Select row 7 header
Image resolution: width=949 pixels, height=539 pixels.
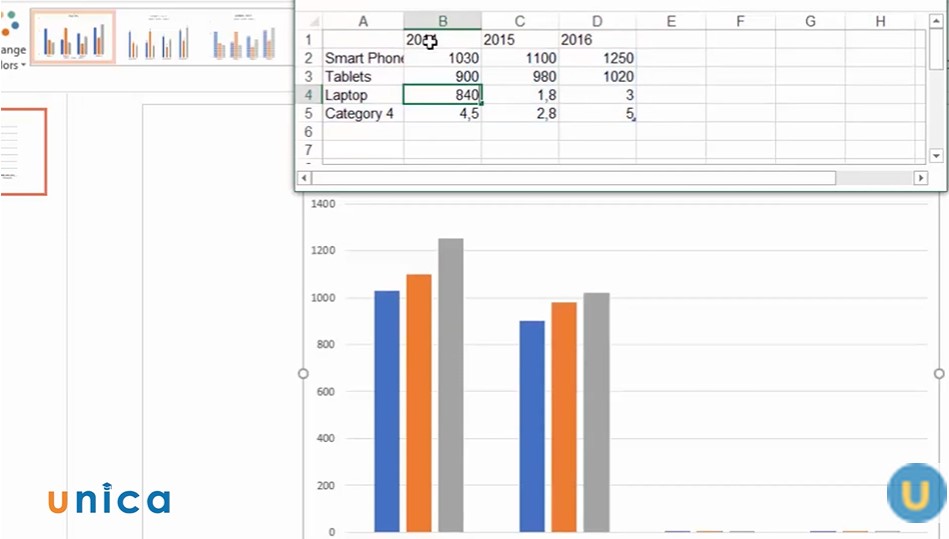[x=309, y=150]
